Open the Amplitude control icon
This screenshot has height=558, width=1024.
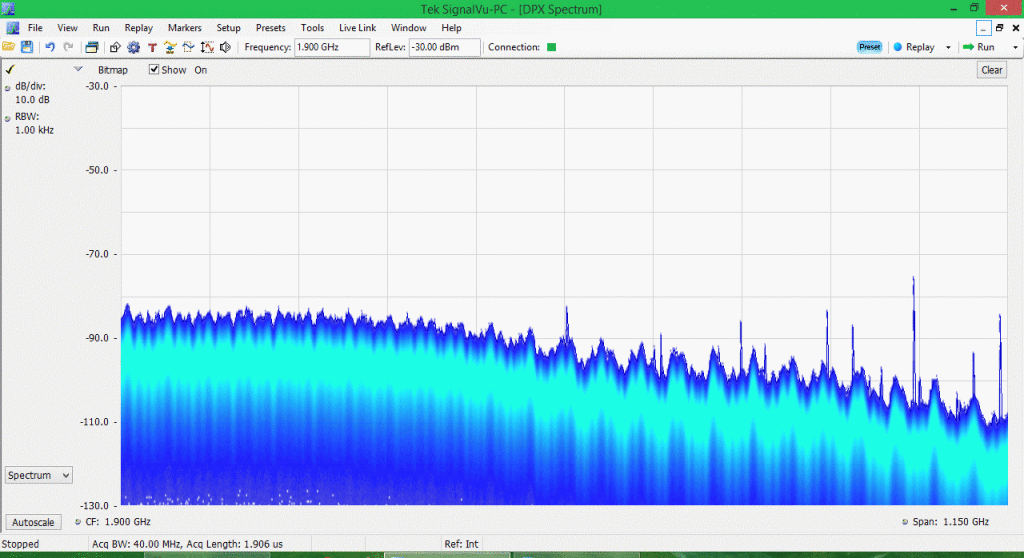click(207, 47)
